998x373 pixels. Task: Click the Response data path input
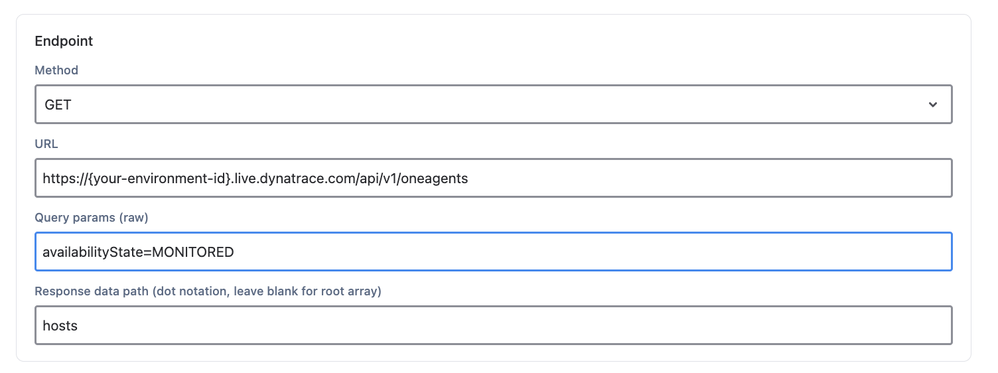coord(493,325)
